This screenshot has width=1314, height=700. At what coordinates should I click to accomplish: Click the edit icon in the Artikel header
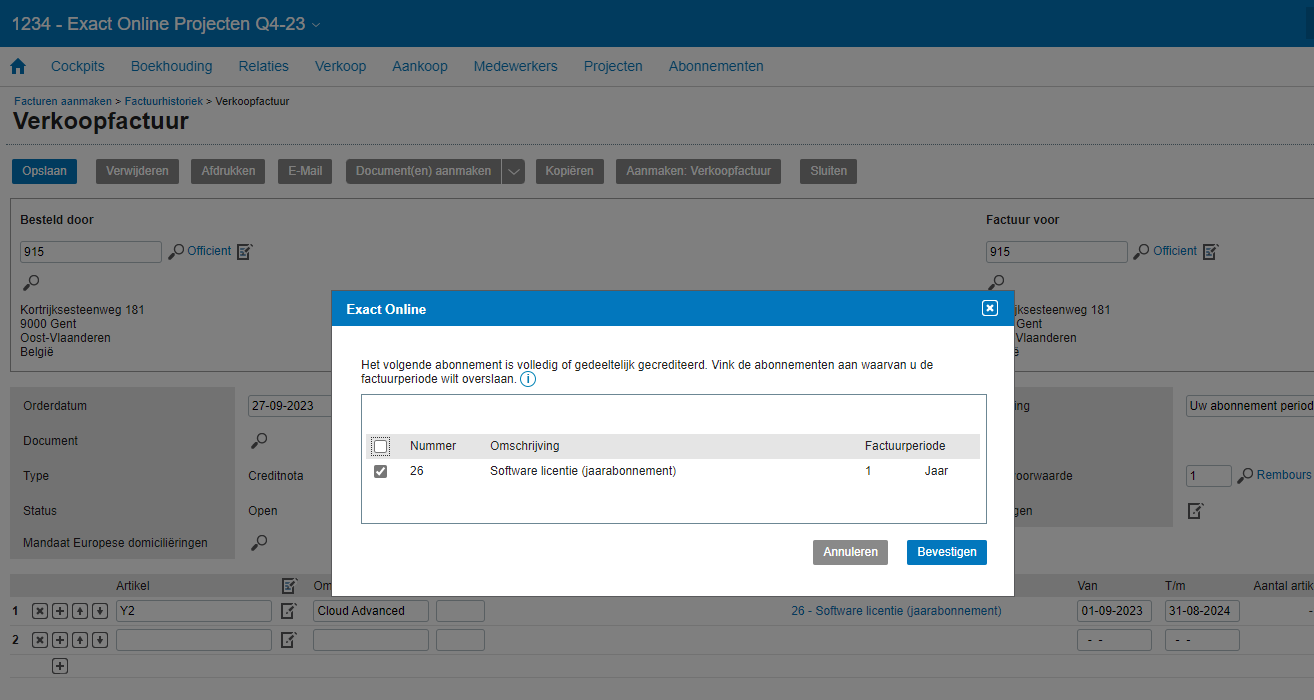tap(290, 586)
